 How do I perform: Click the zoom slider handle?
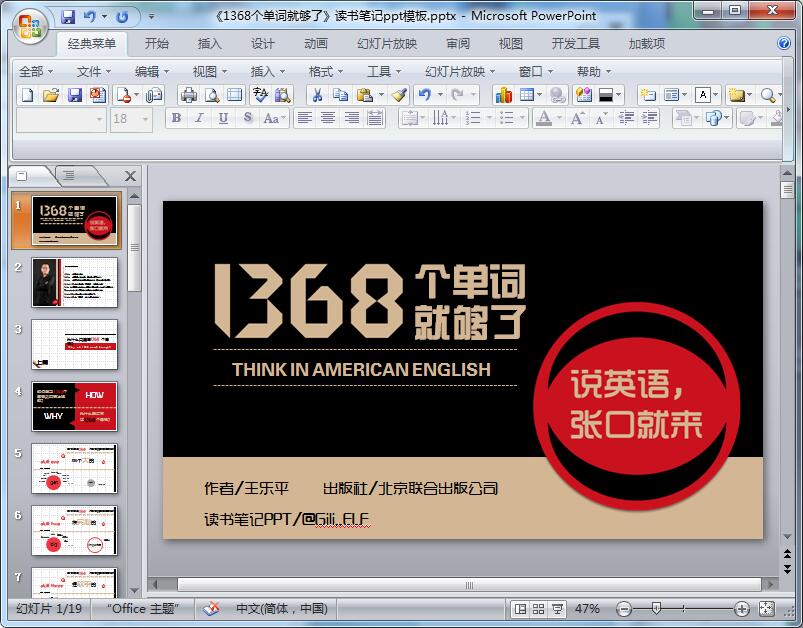pyautogui.click(x=656, y=609)
